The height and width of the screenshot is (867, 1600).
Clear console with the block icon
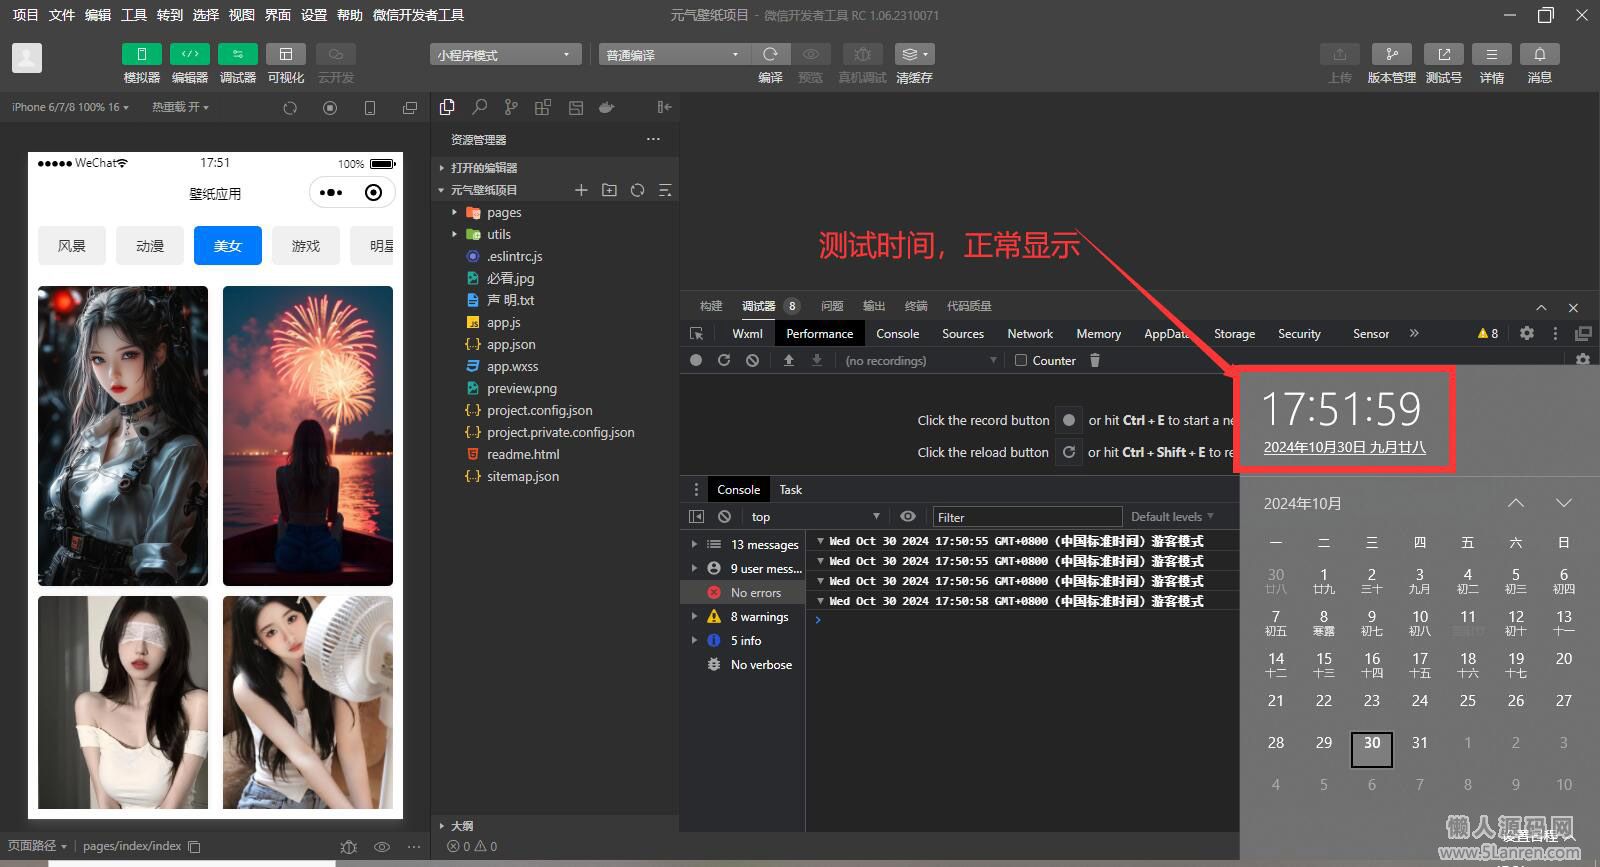click(724, 517)
